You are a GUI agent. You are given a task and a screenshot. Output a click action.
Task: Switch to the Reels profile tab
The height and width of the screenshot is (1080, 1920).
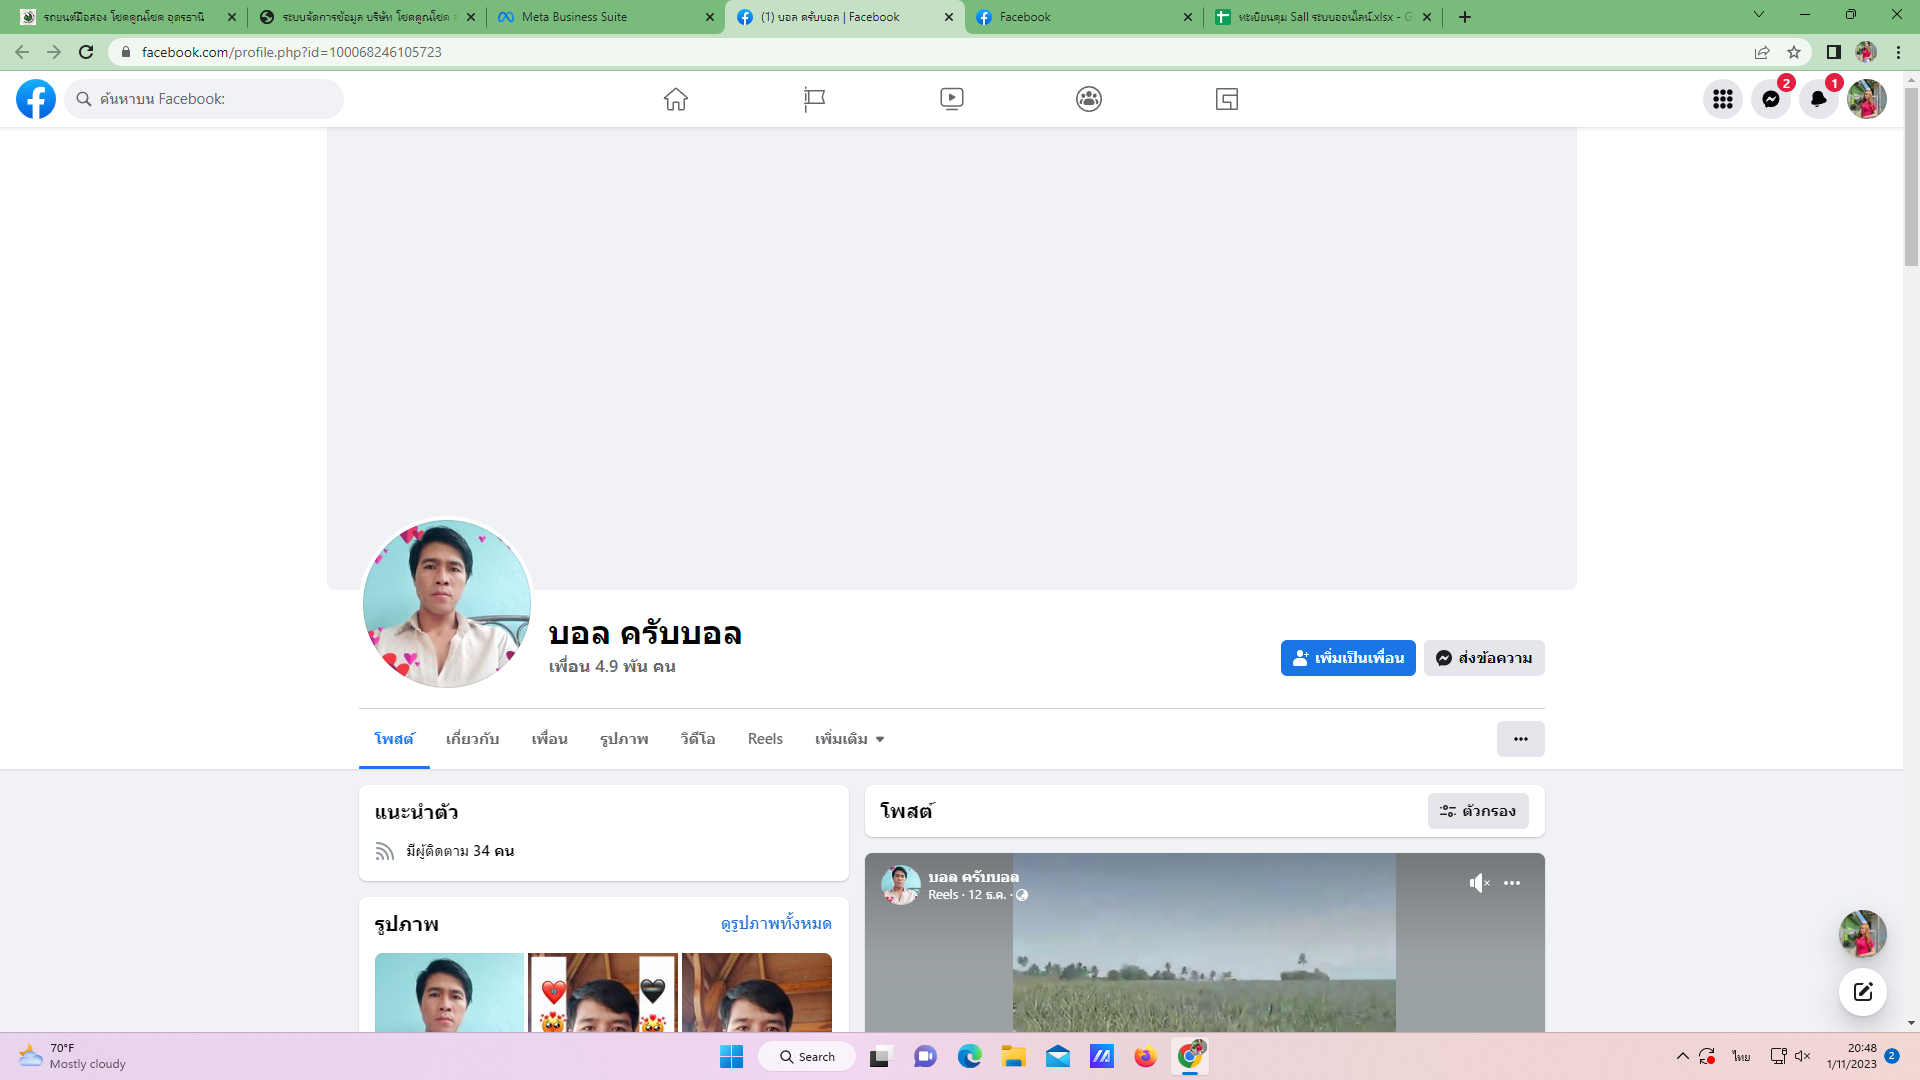pyautogui.click(x=765, y=739)
